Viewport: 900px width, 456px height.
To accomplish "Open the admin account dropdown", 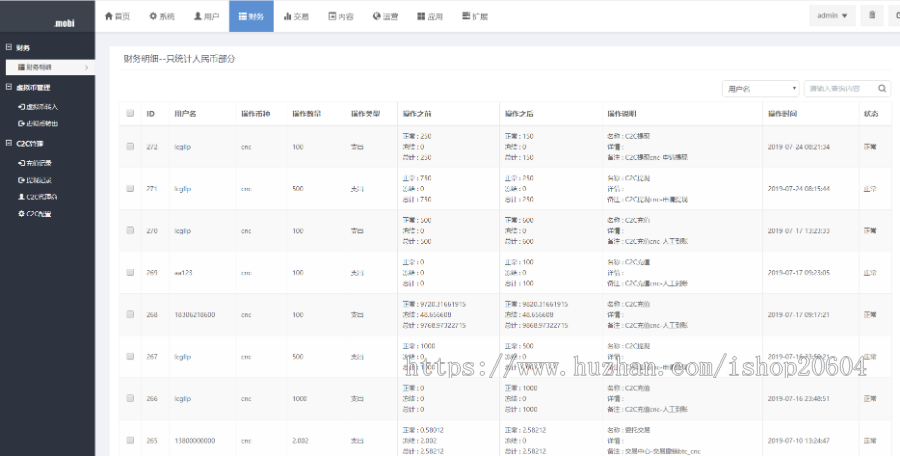I will coord(832,16).
